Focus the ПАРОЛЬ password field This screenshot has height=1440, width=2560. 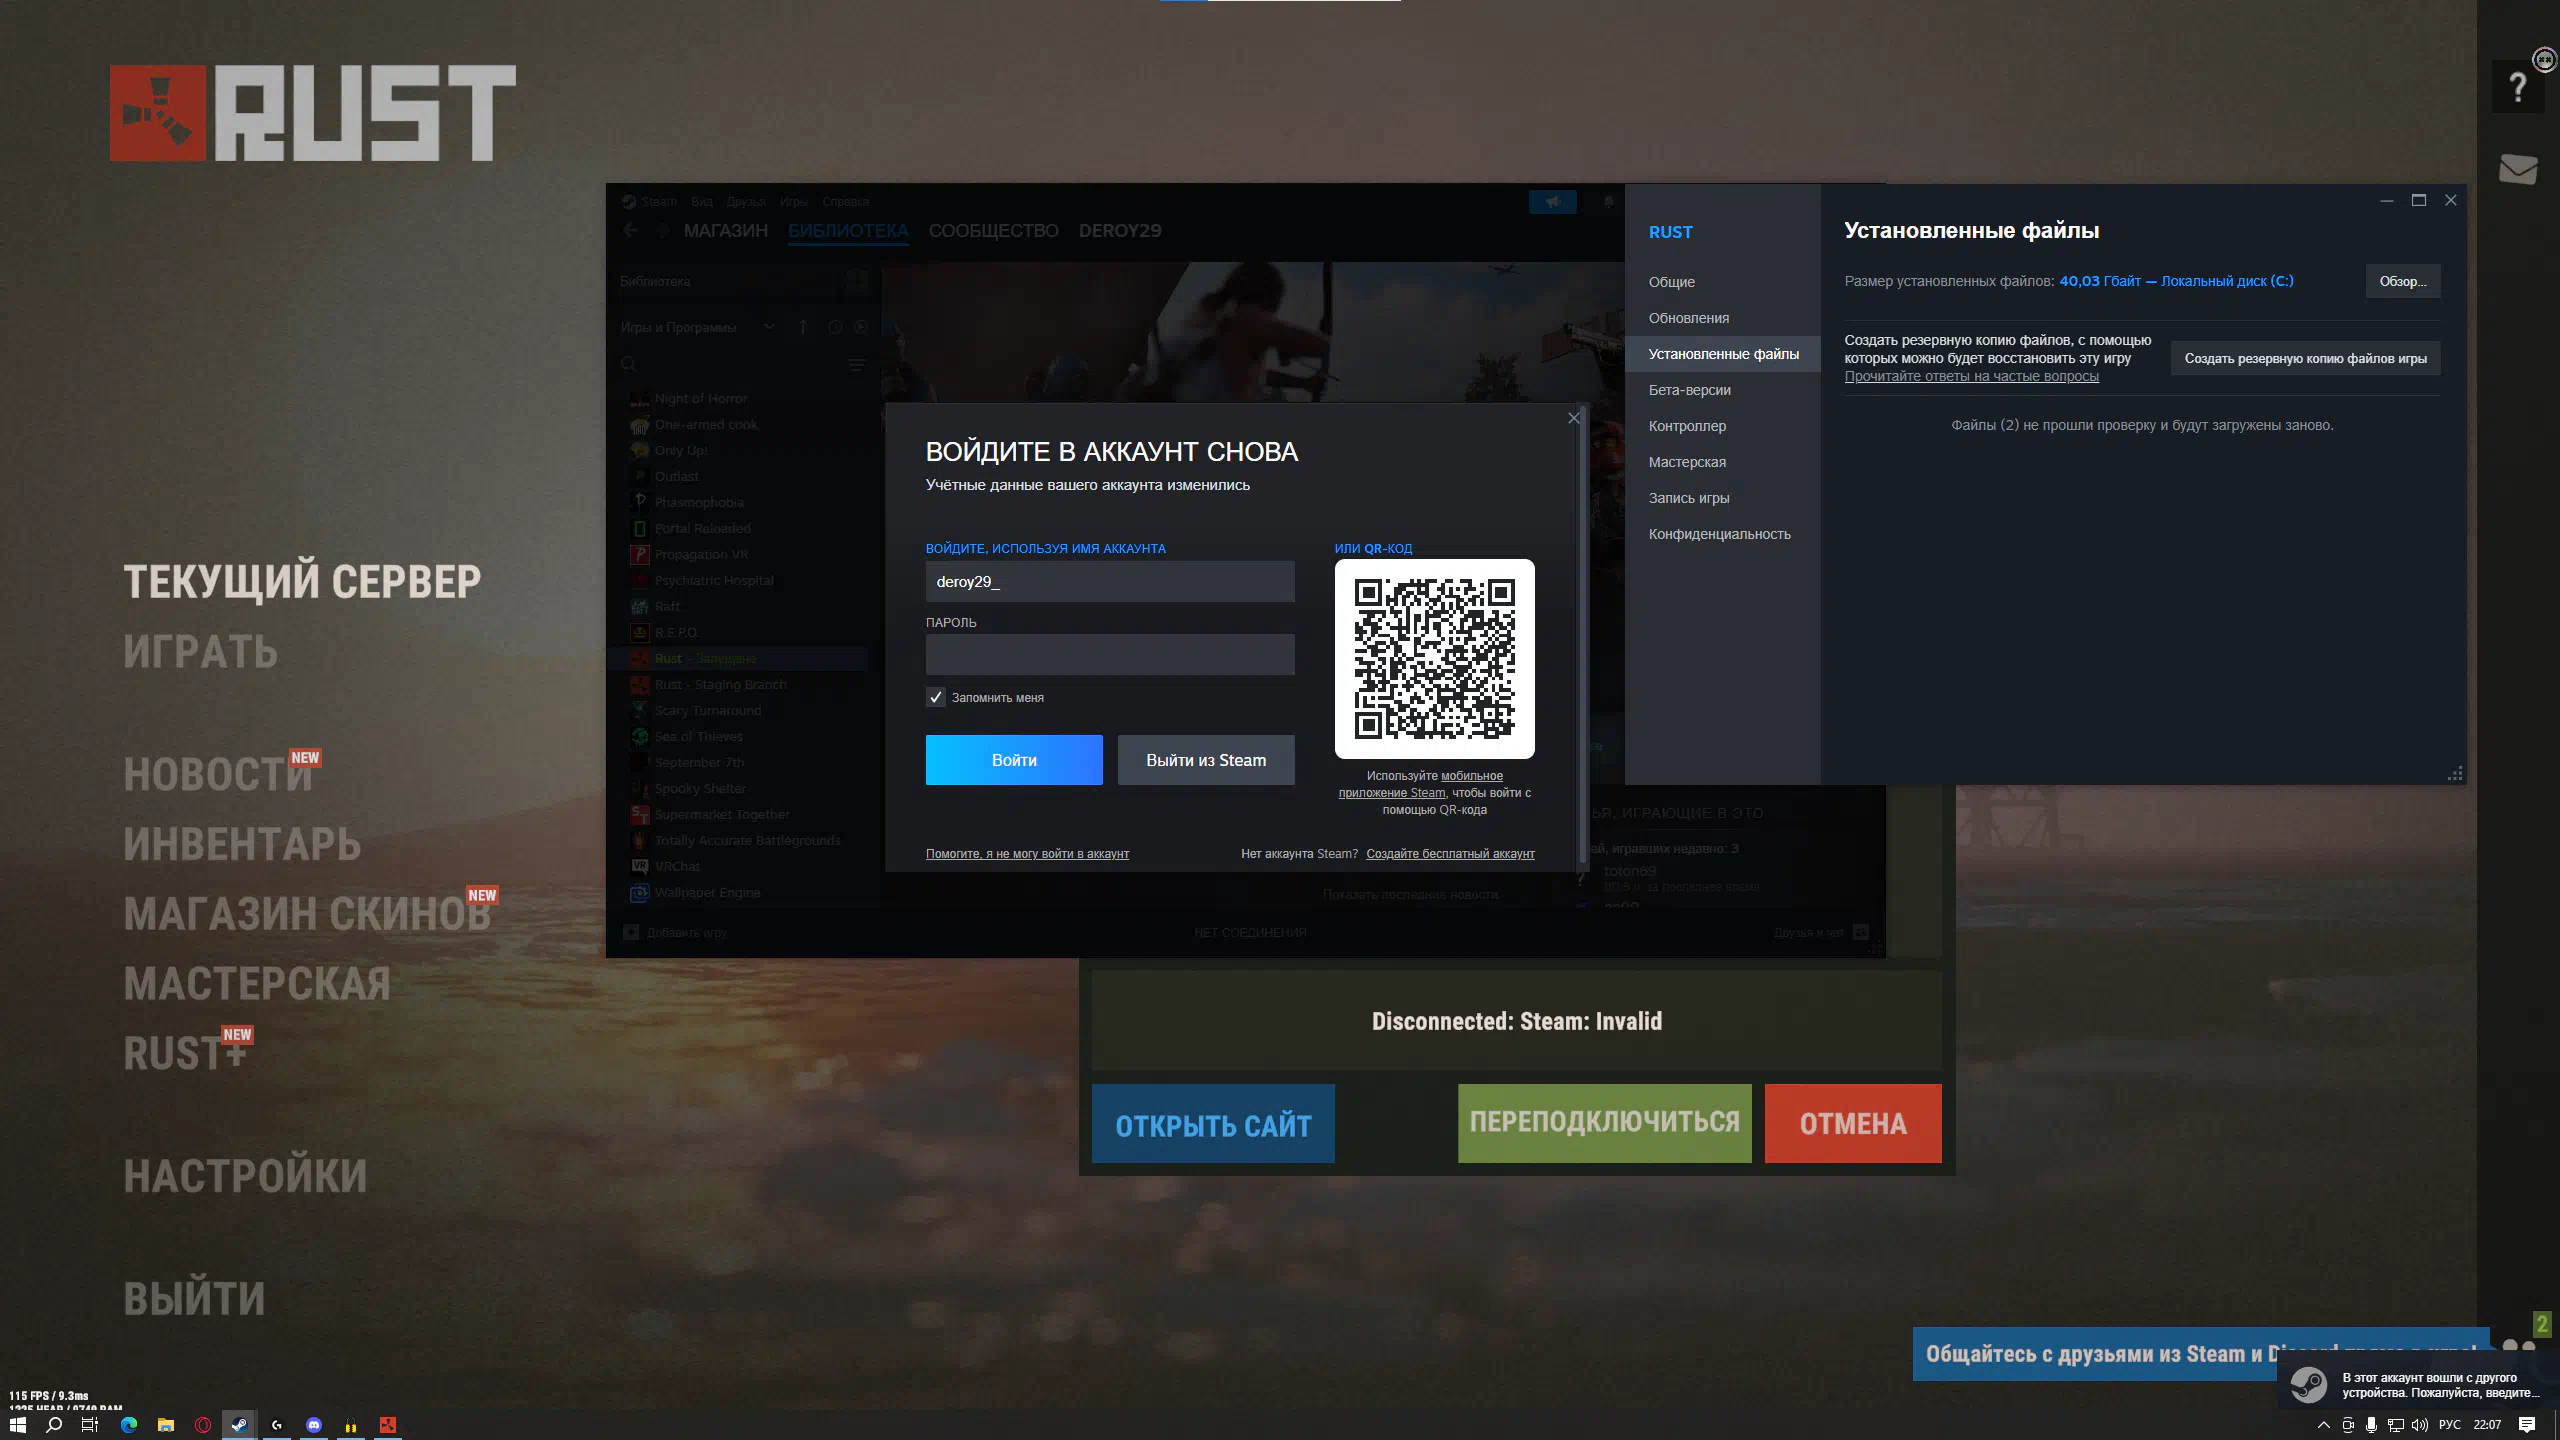pos(1110,655)
